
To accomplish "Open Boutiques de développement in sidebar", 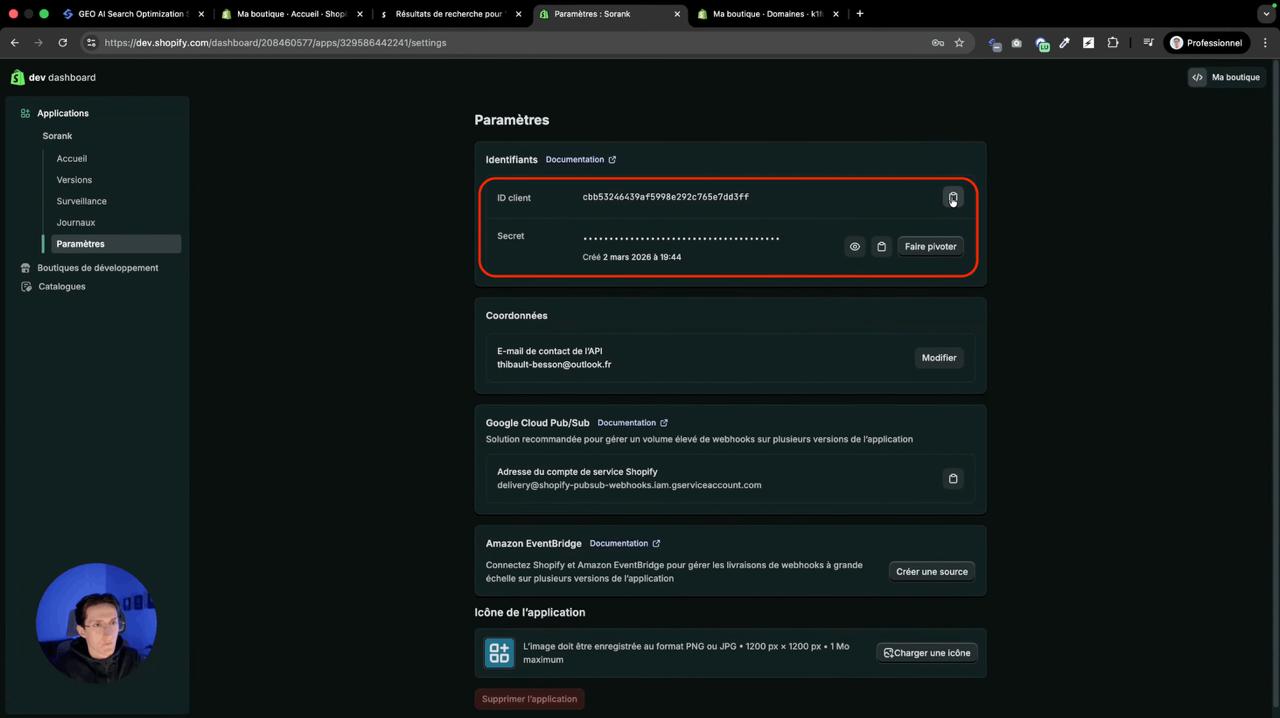I will 98,268.
